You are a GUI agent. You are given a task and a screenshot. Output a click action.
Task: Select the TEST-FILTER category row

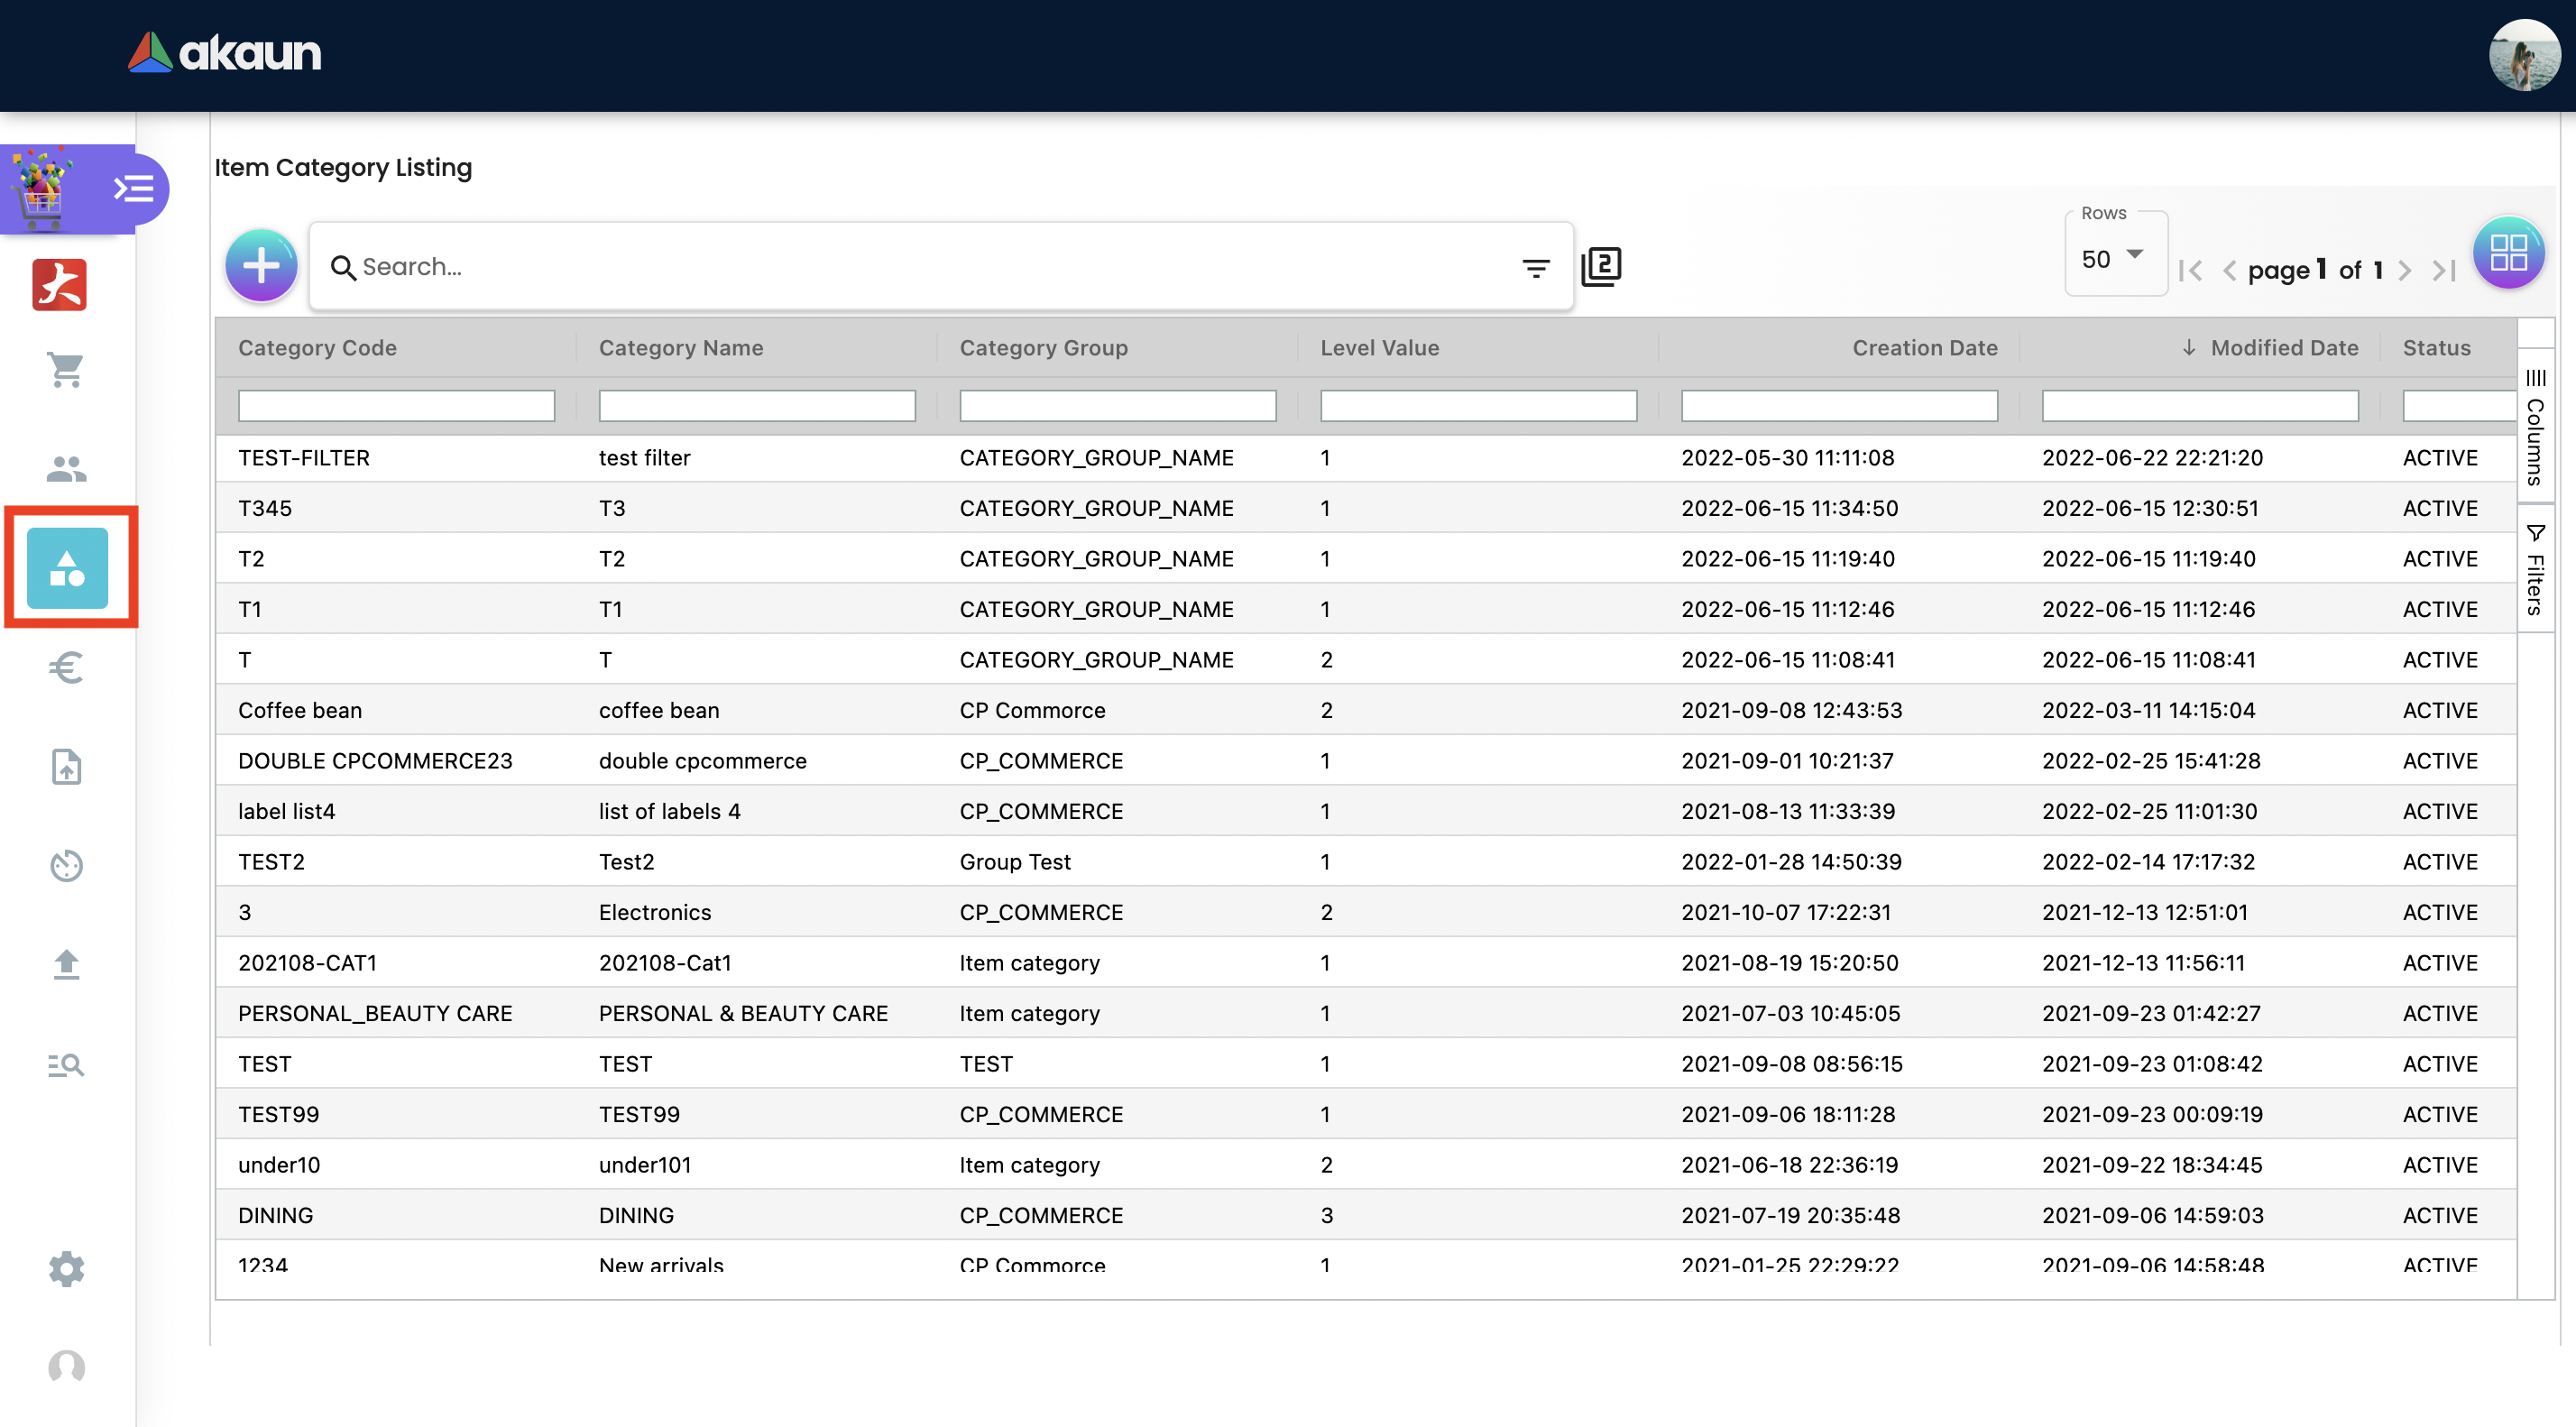[x=303, y=457]
